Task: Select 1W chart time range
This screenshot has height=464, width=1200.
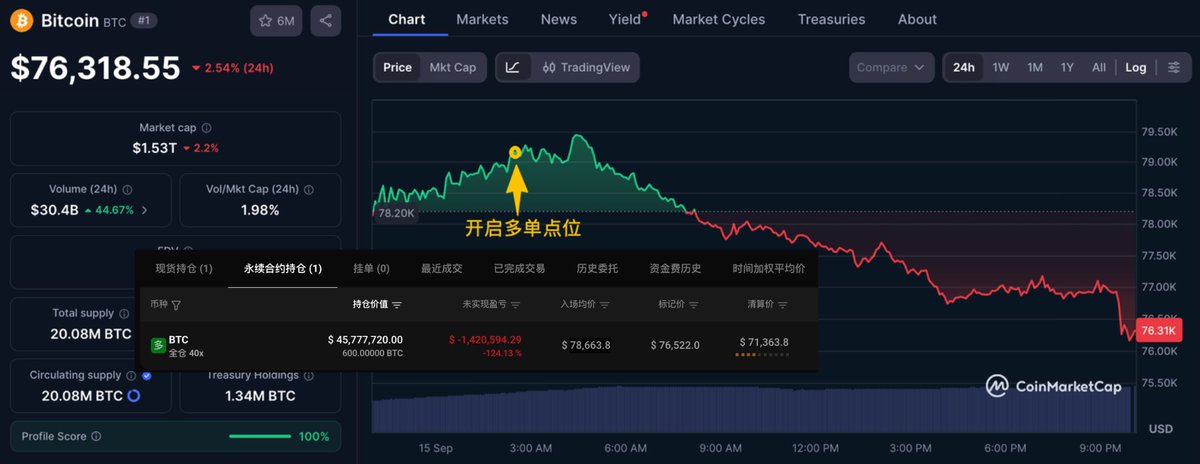Action: pyautogui.click(x=1001, y=67)
